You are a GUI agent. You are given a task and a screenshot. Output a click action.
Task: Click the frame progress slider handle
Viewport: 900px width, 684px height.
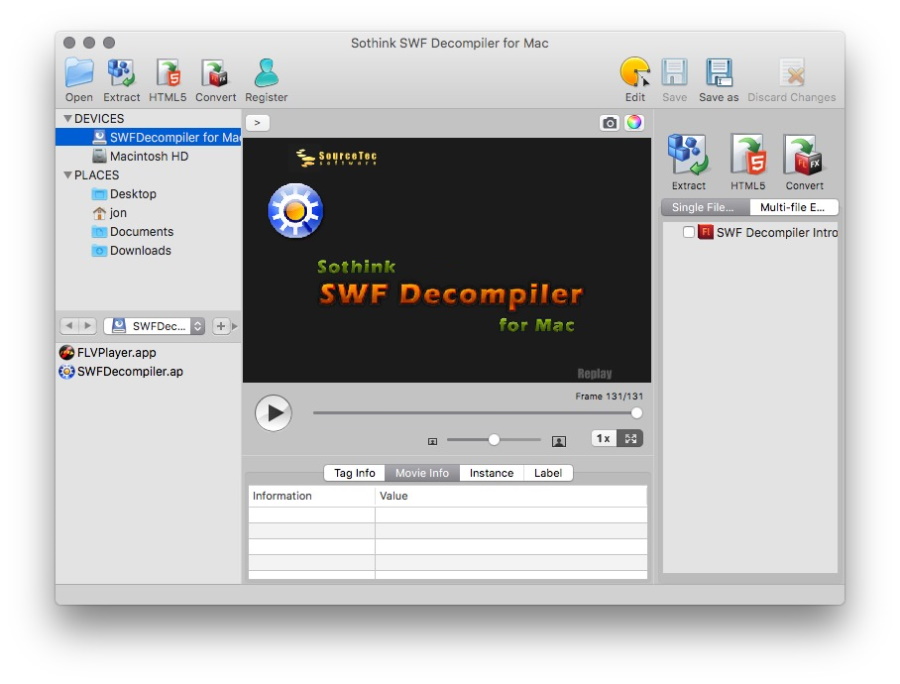pyautogui.click(x=636, y=413)
